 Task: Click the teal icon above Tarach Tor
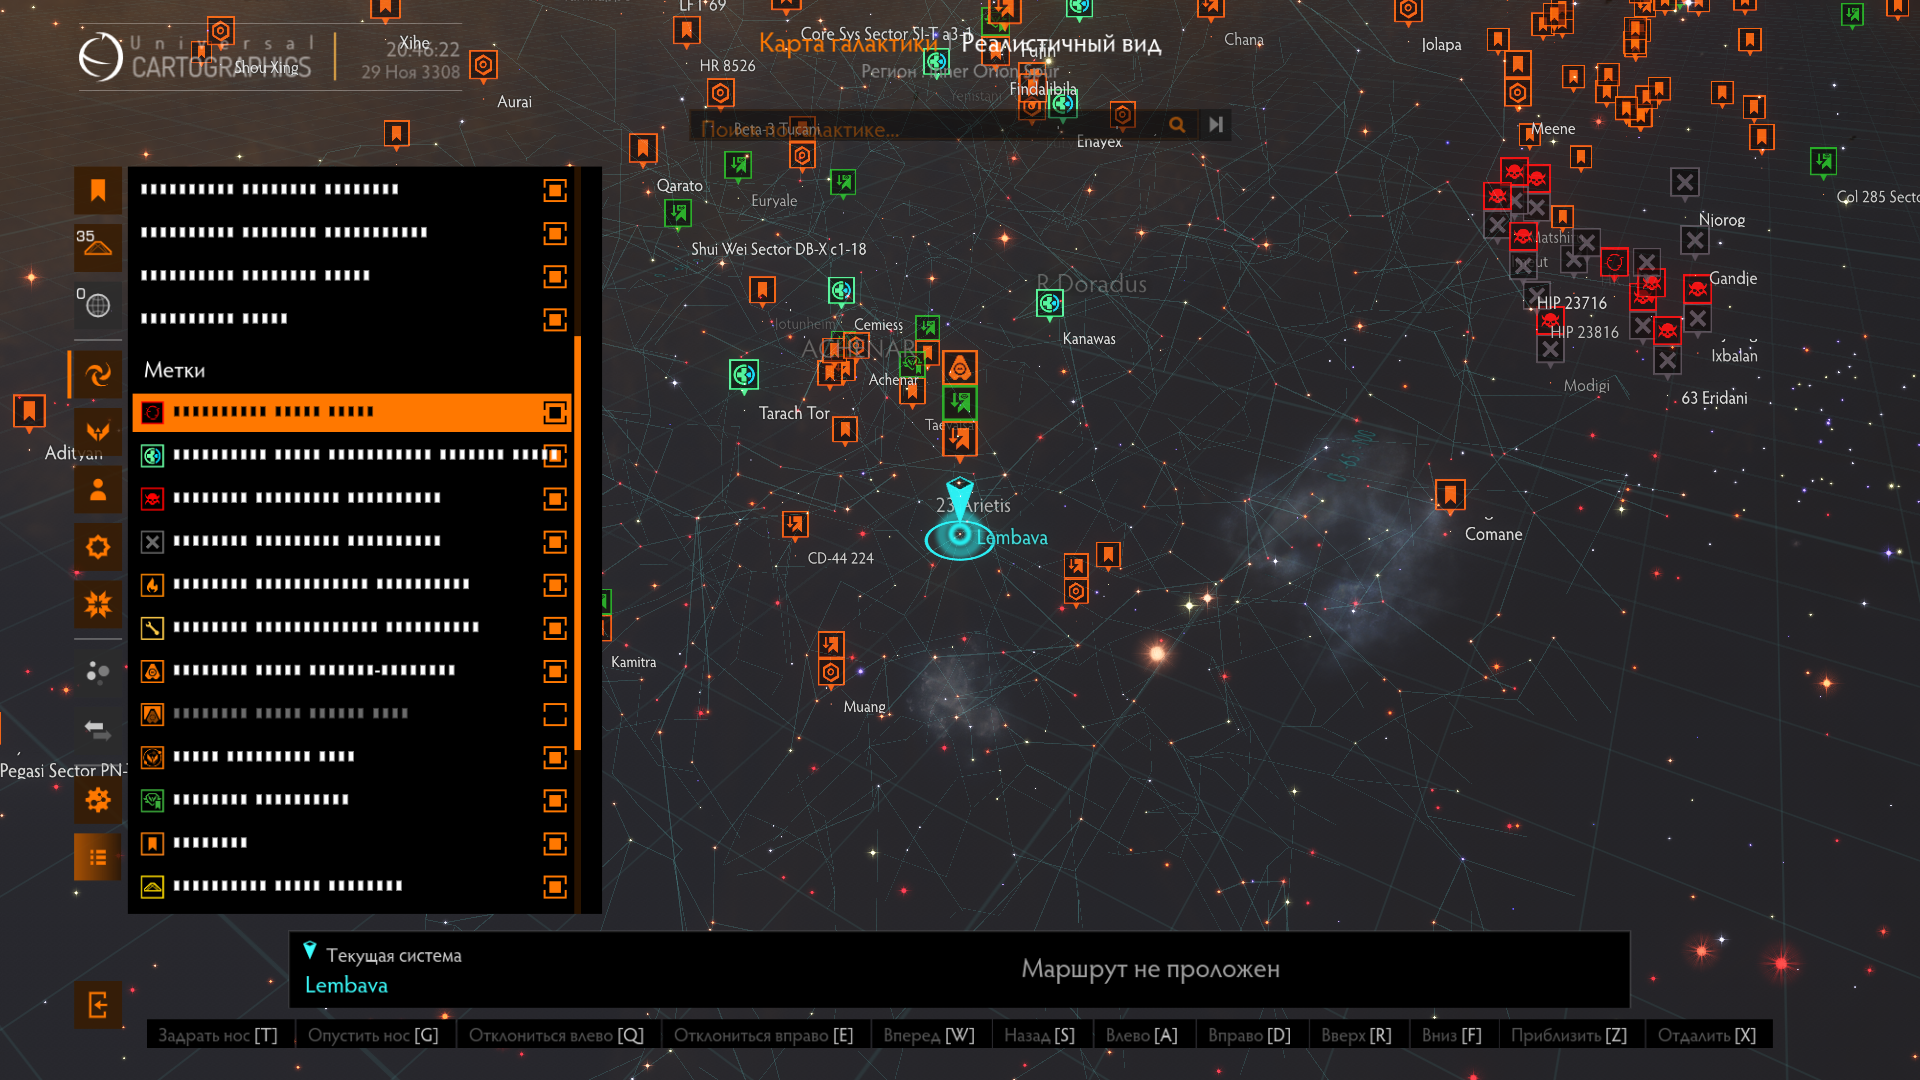(x=744, y=375)
